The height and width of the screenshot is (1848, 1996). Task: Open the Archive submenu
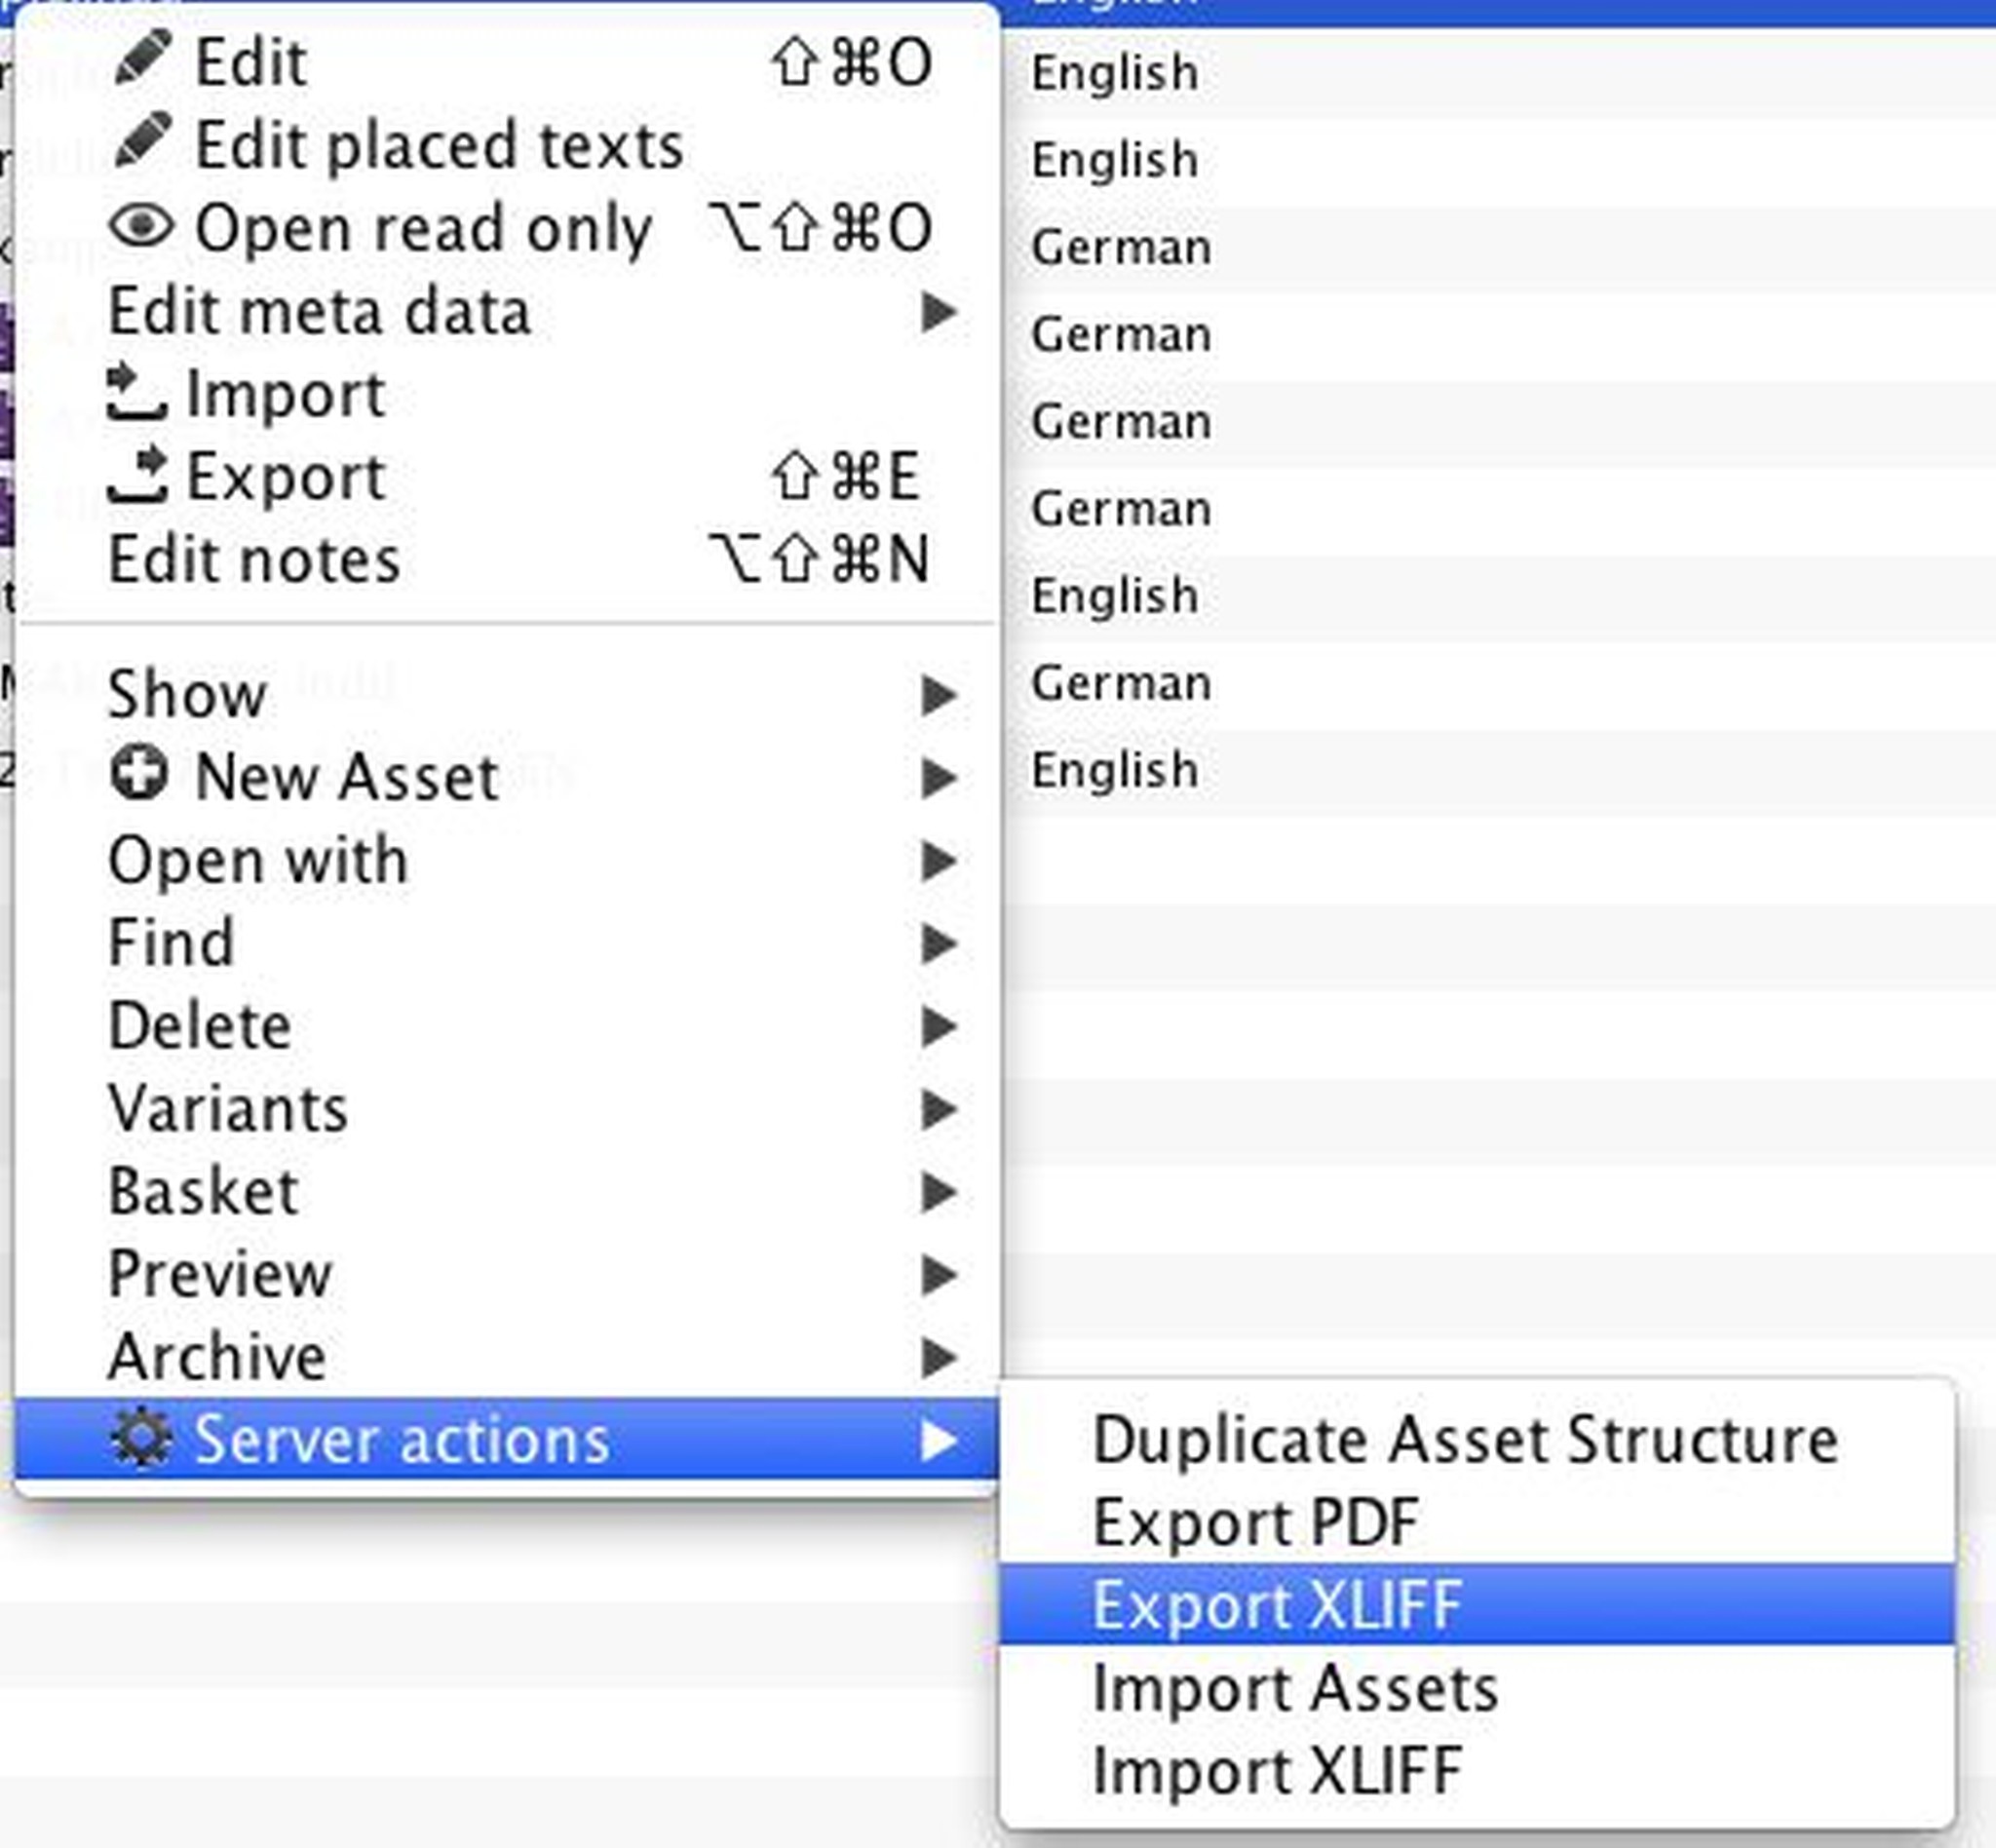pyautogui.click(x=218, y=1356)
